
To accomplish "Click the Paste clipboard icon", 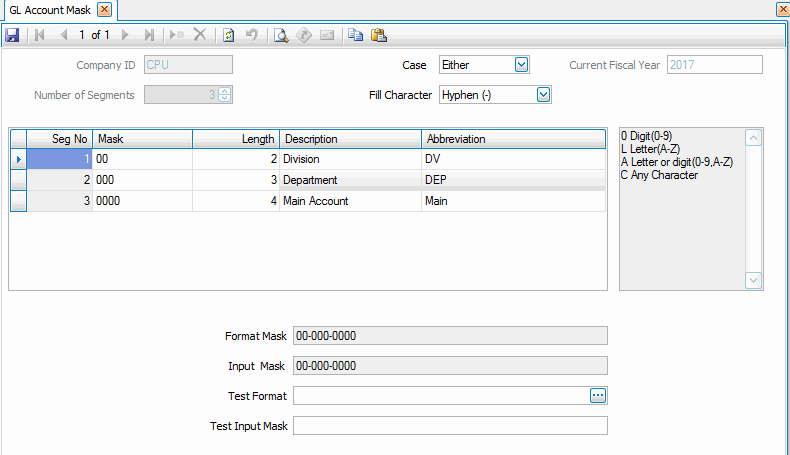I will 378,35.
